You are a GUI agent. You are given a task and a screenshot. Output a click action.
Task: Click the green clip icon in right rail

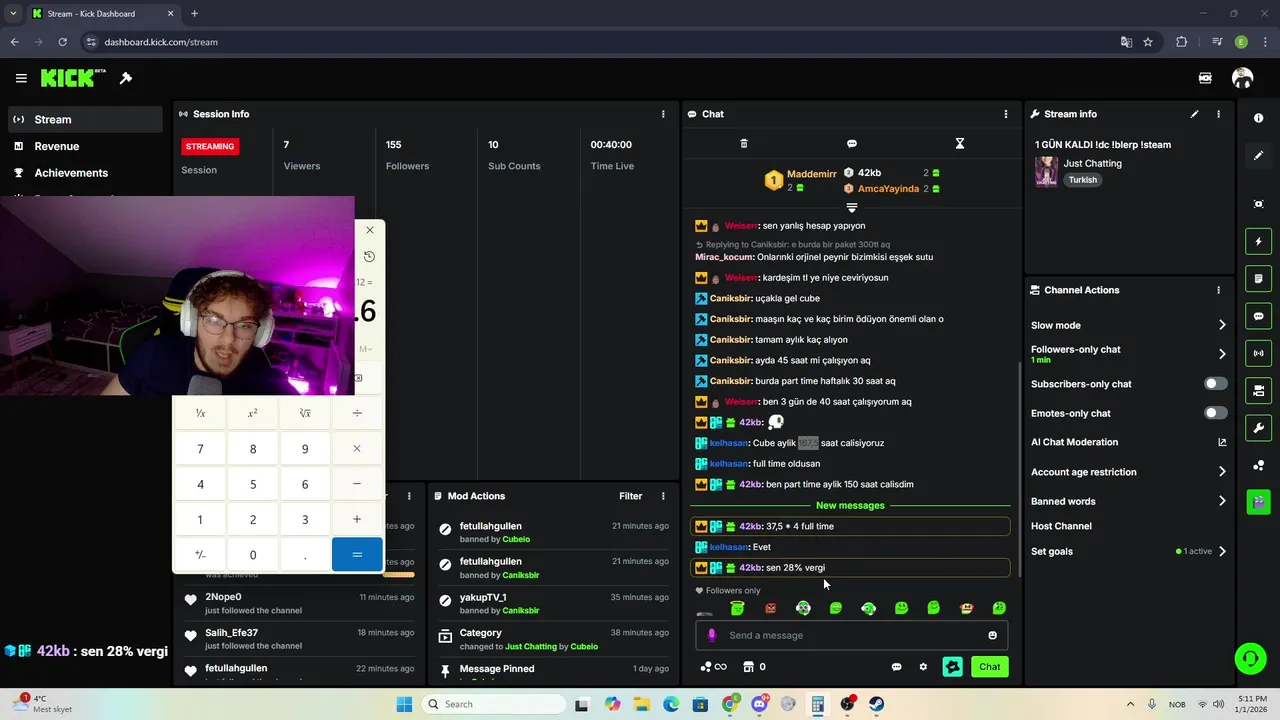pyautogui.click(x=1258, y=501)
